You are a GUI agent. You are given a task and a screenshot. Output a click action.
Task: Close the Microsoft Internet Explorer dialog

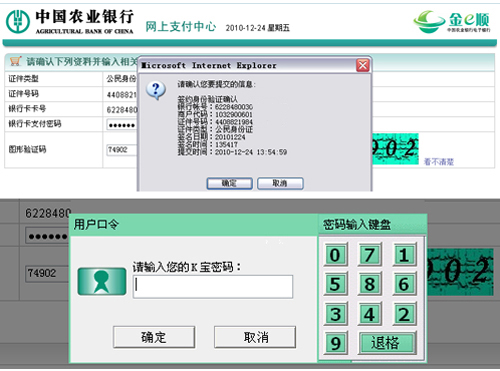coord(363,65)
